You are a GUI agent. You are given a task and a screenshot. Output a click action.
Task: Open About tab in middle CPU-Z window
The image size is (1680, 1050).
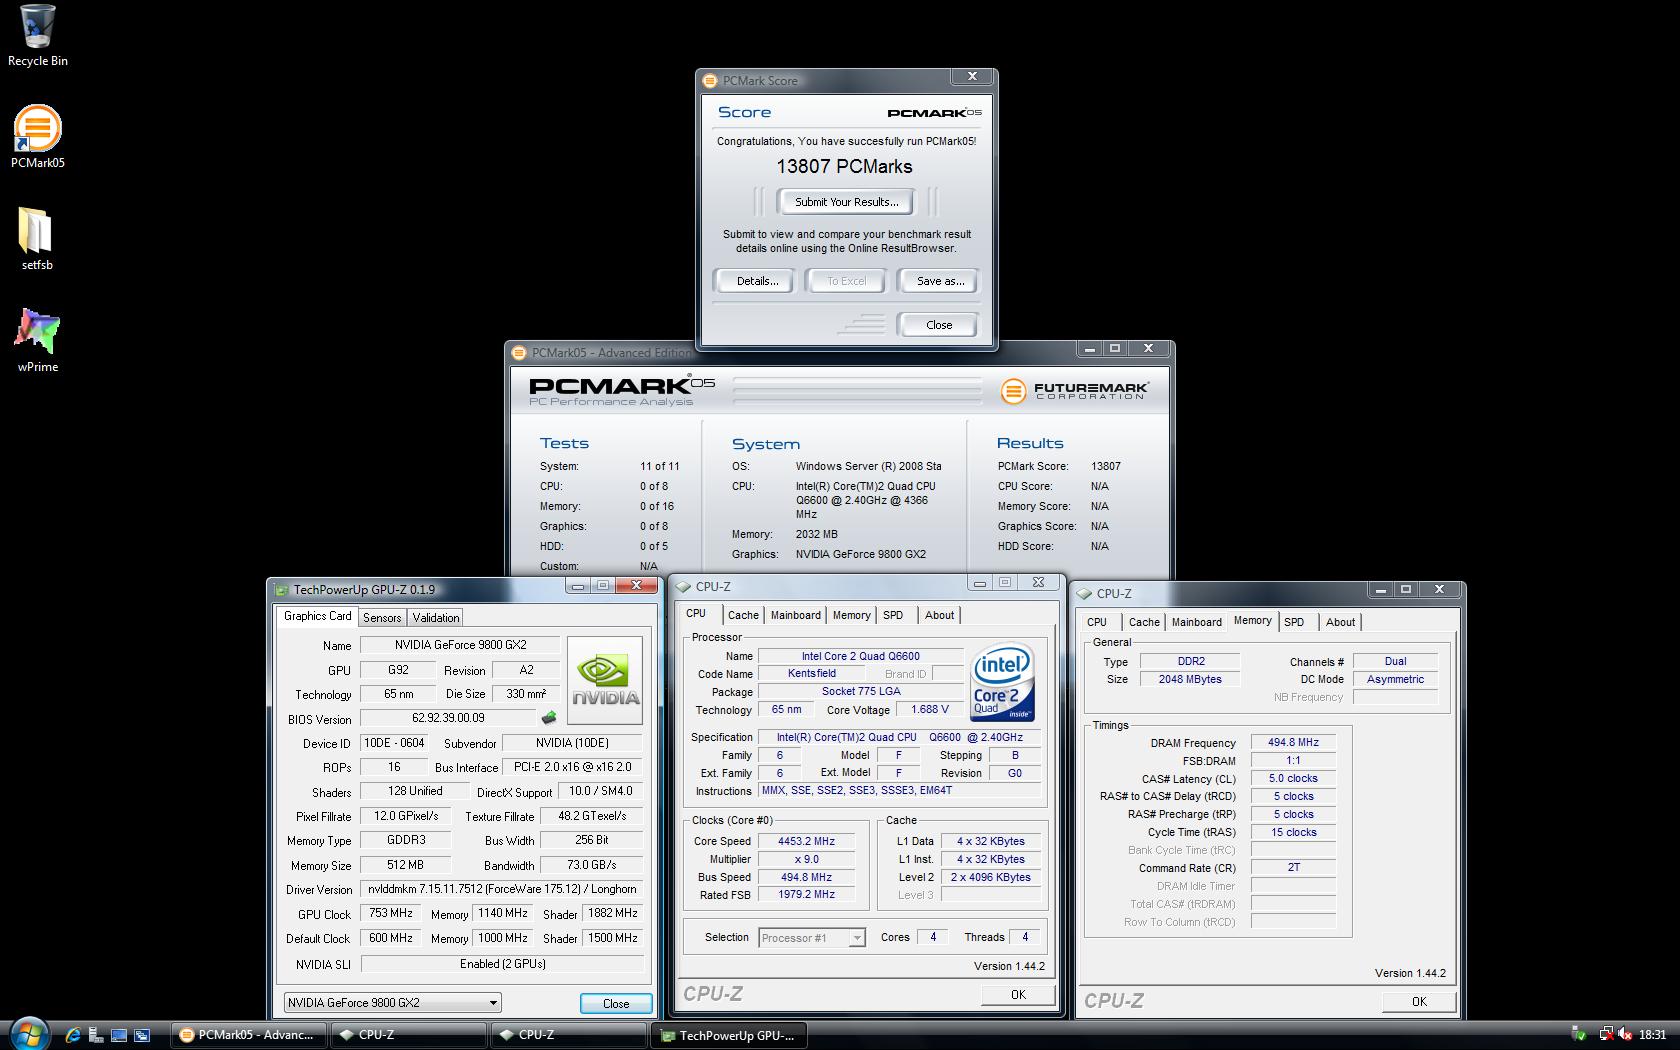939,615
